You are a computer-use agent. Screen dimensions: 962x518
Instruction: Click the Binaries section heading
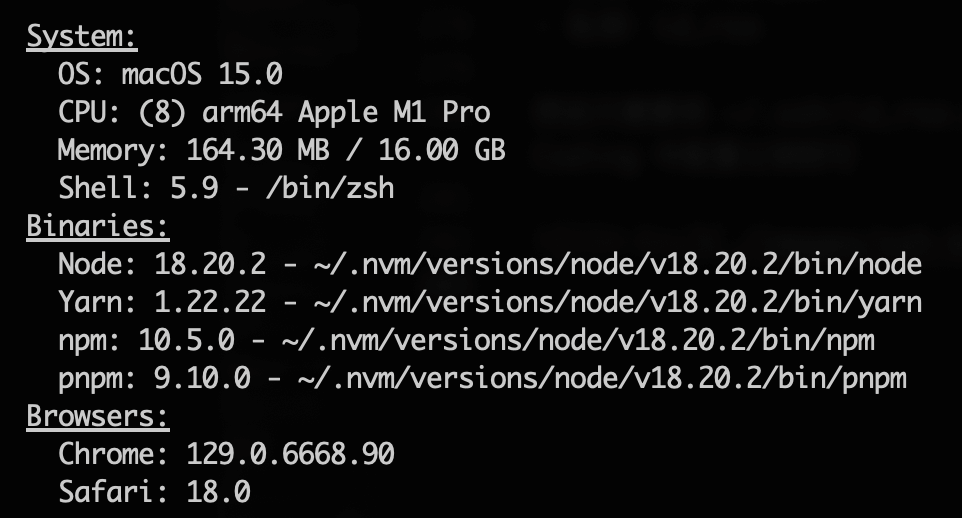98,226
